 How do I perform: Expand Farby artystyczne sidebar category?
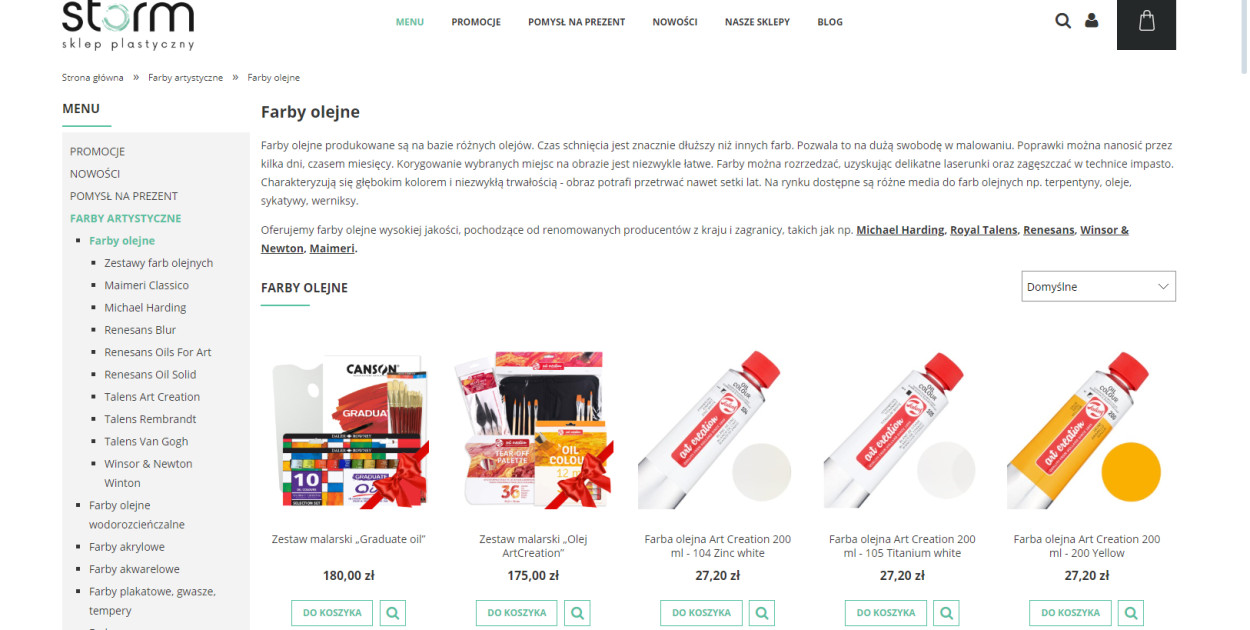pos(125,218)
